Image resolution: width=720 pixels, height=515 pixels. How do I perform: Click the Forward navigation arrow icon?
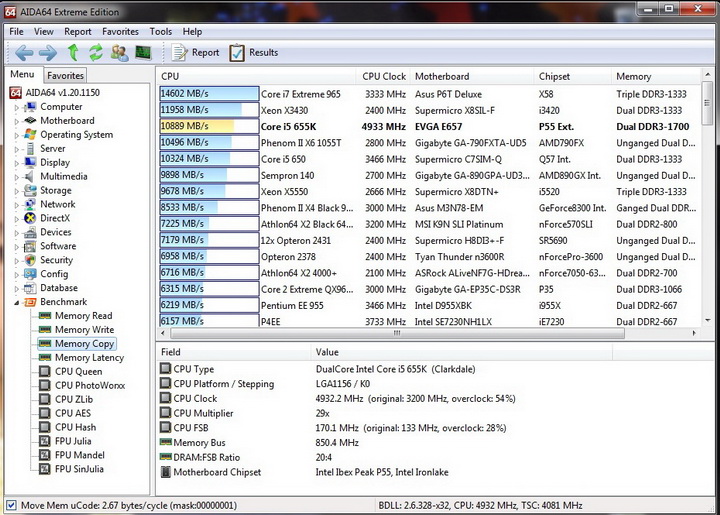48,53
